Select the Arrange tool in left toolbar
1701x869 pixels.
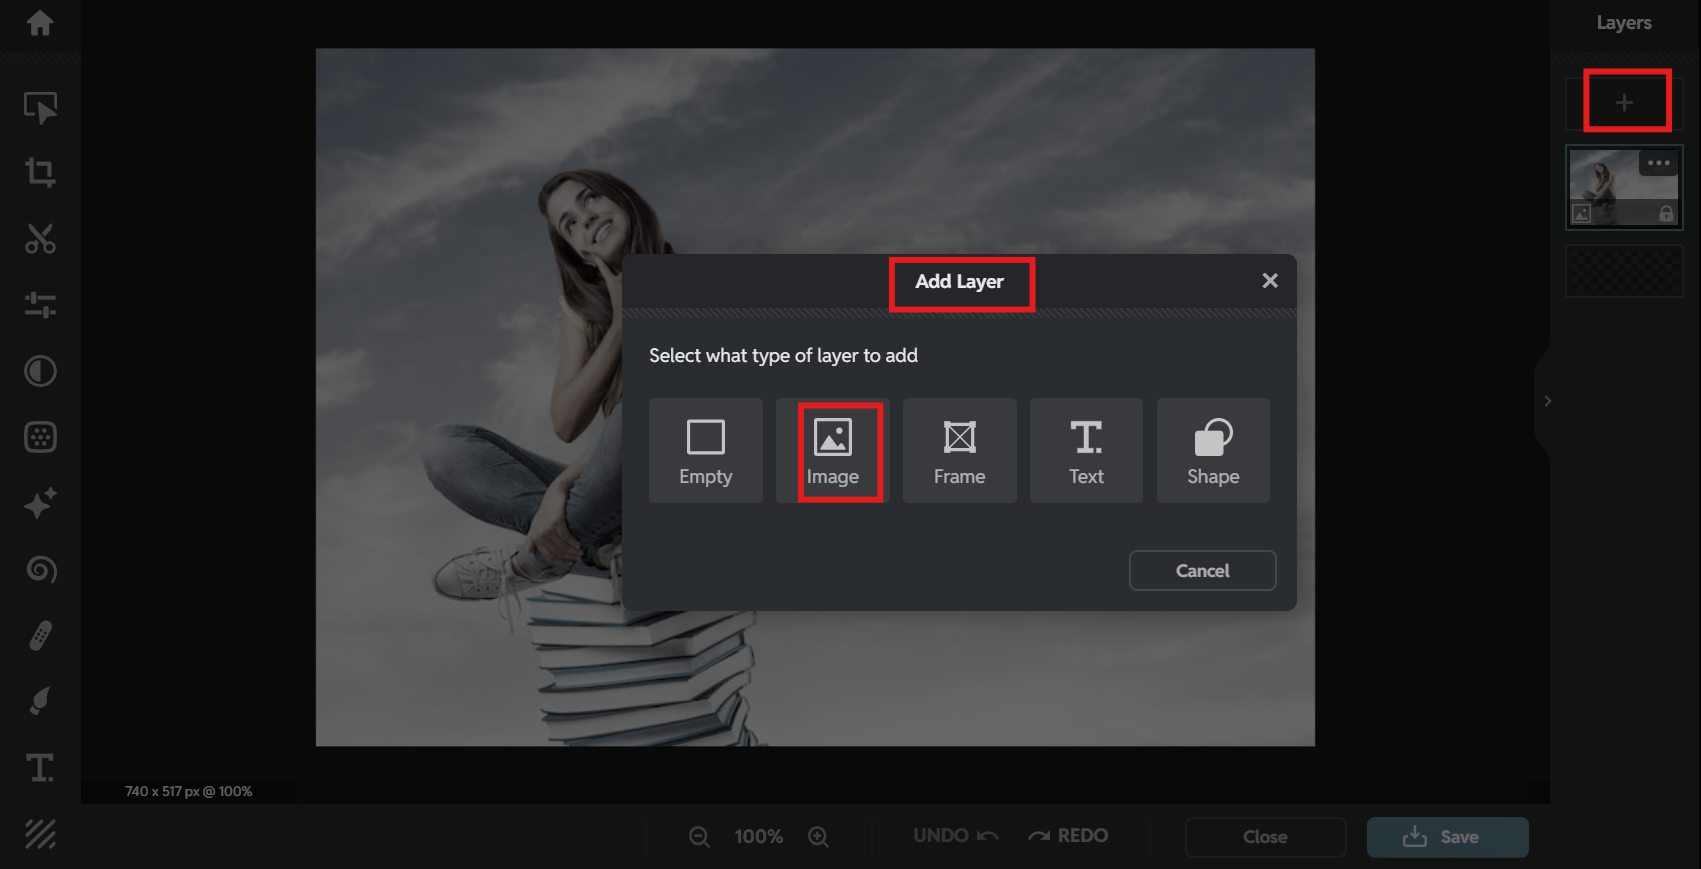point(40,107)
